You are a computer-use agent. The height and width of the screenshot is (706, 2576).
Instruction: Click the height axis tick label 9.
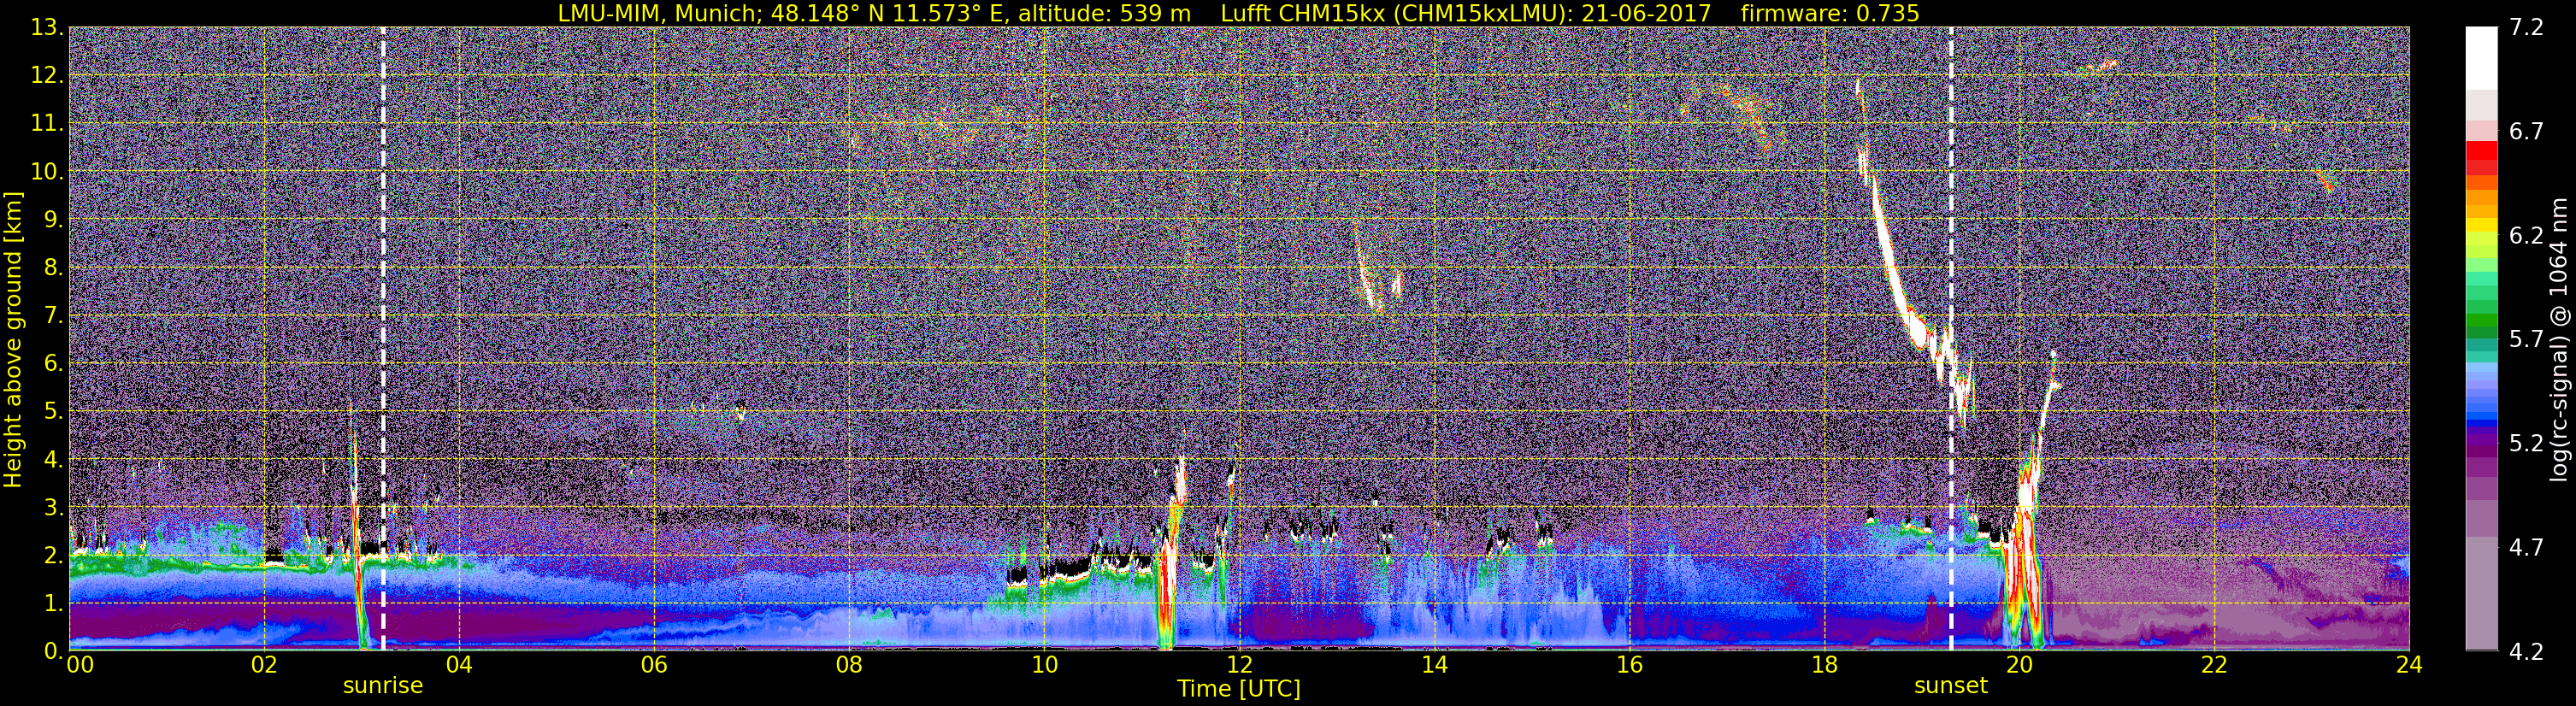click(x=52, y=220)
